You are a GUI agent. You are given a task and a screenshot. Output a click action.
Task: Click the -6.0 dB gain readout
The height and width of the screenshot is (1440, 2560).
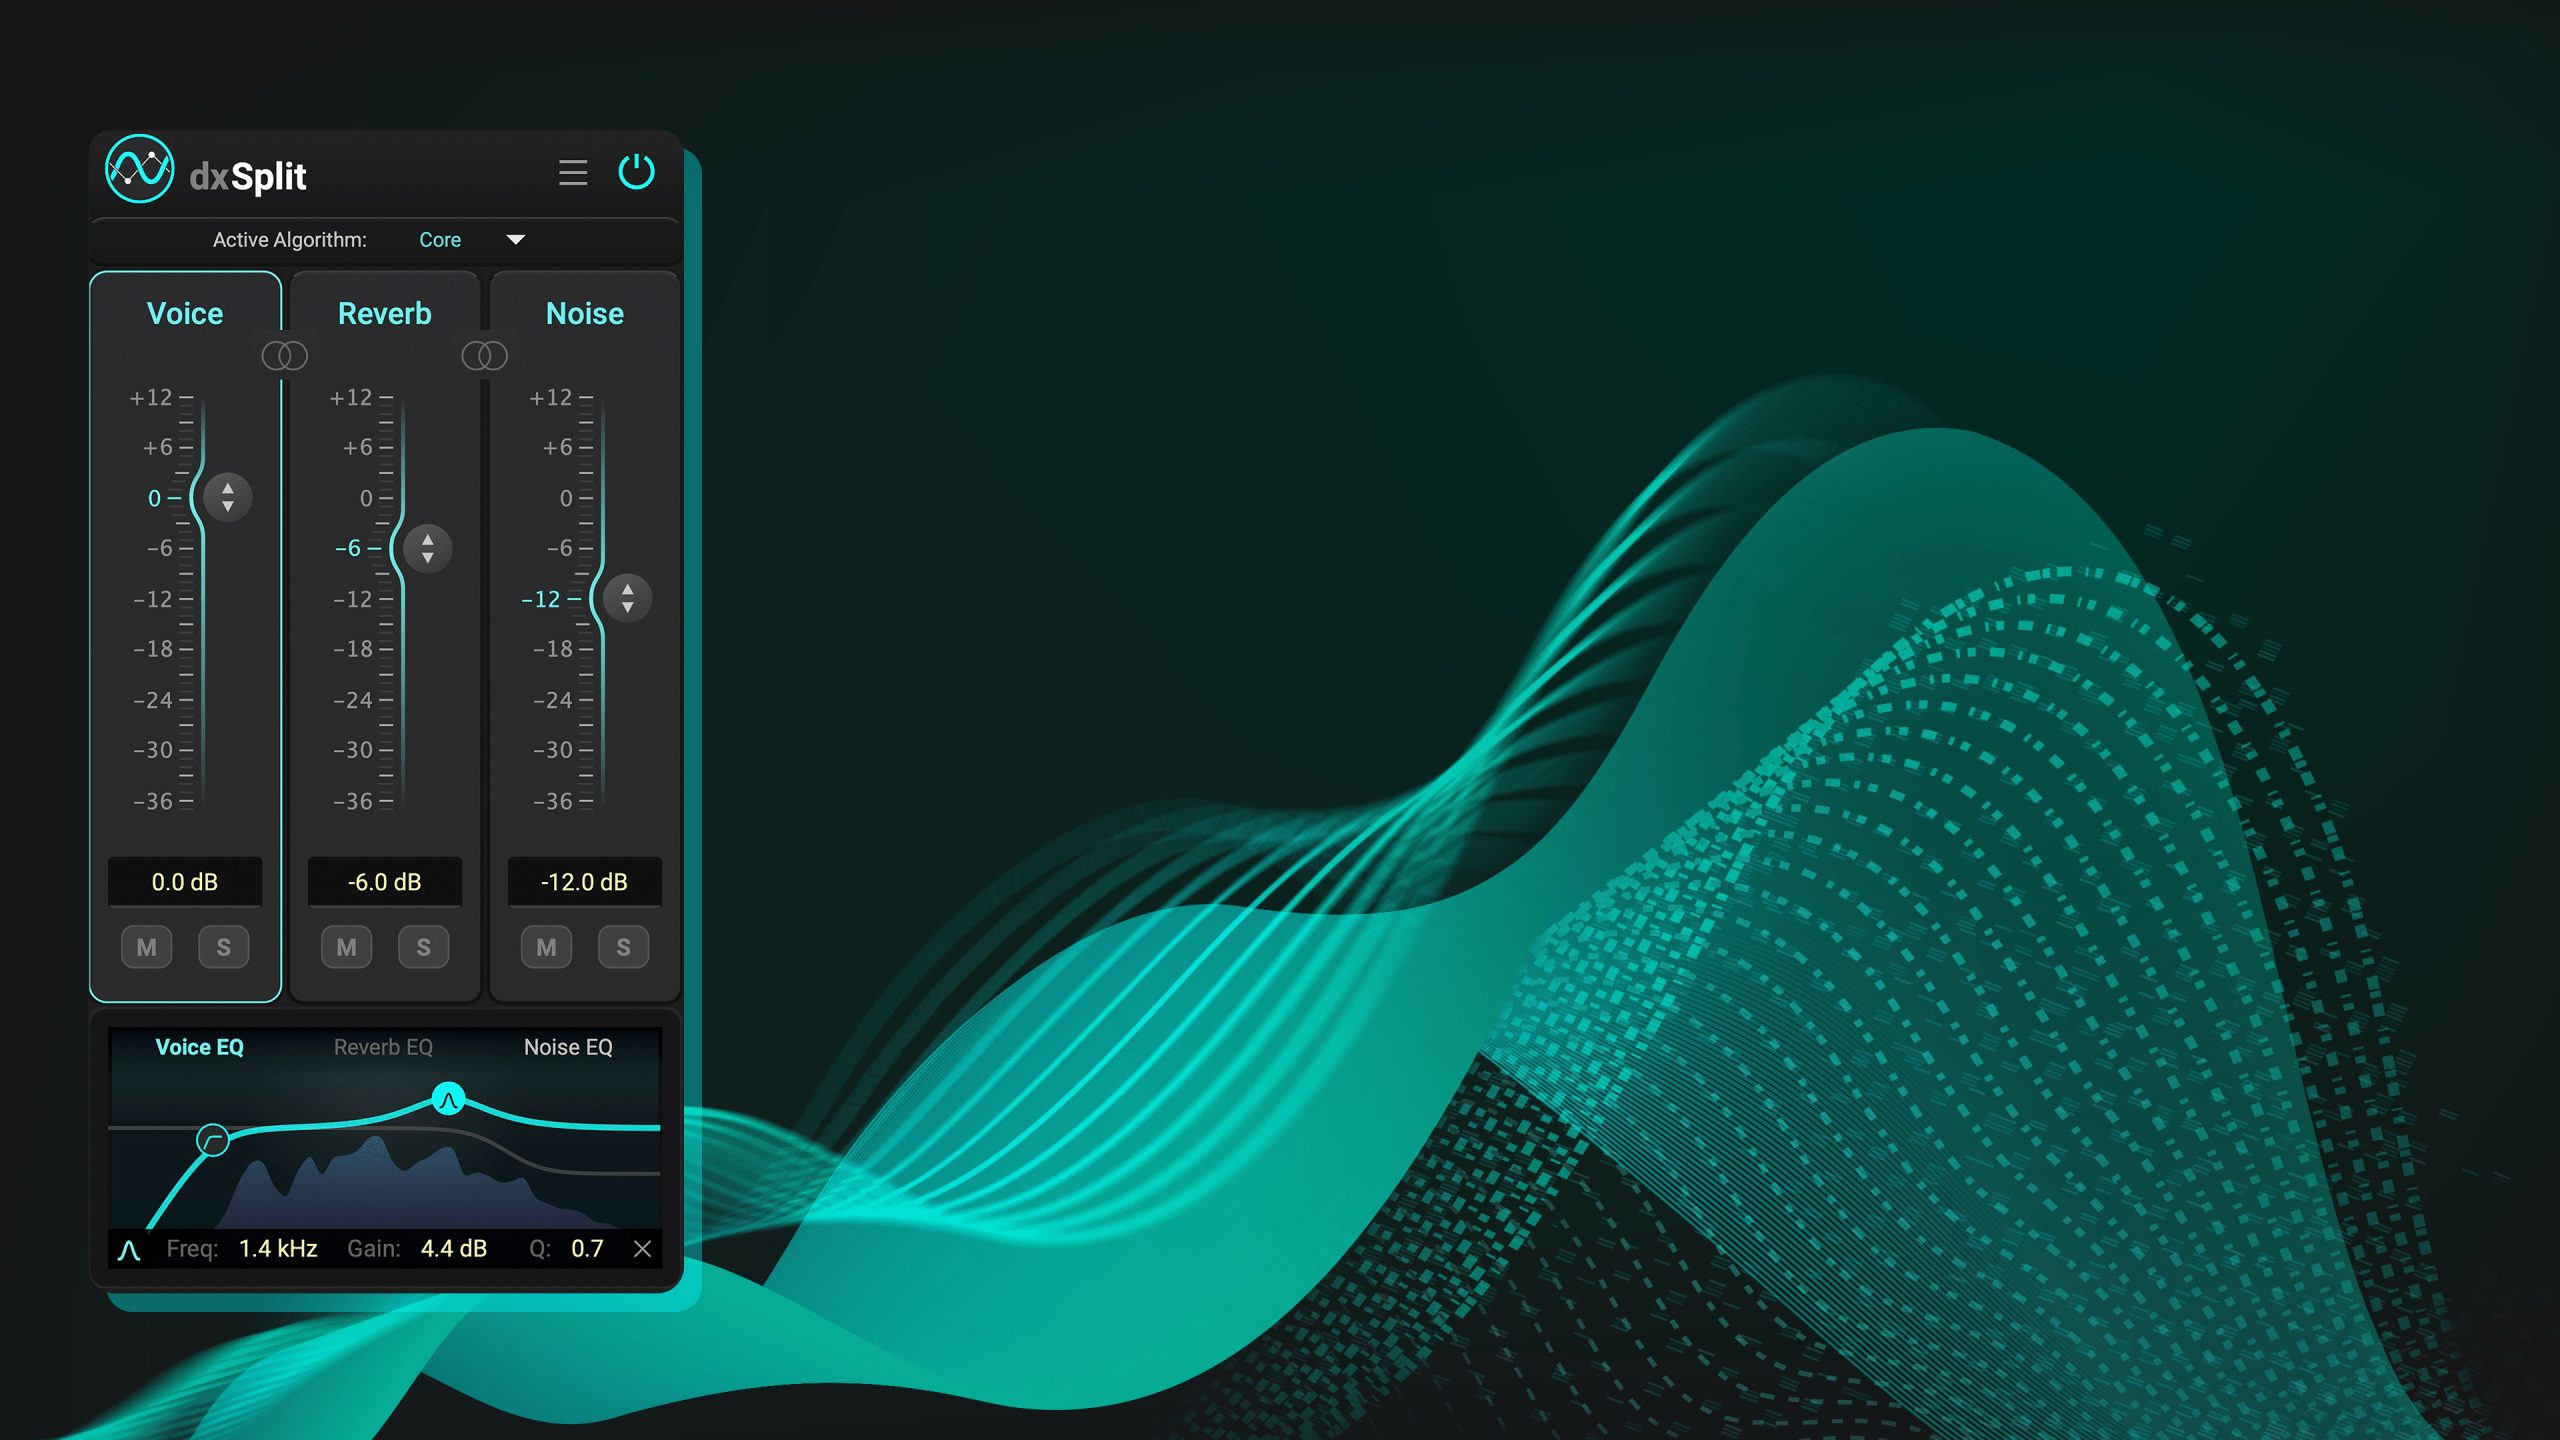385,882
